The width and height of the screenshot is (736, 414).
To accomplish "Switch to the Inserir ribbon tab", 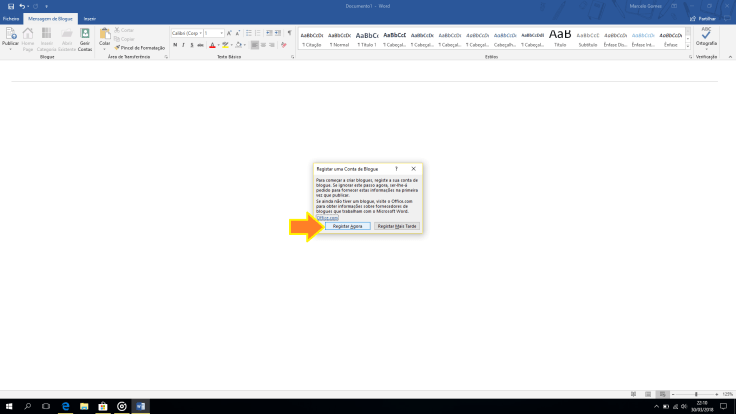I will click(x=90, y=18).
